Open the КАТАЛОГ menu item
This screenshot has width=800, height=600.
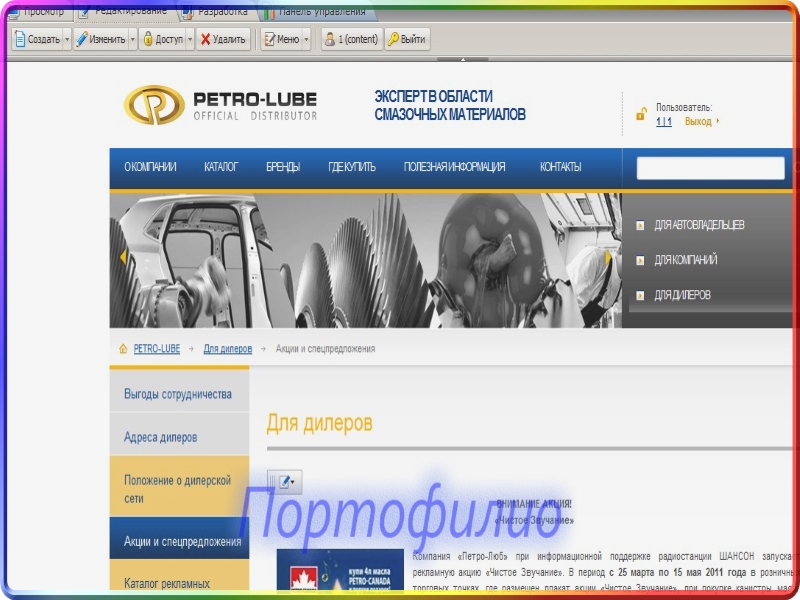(221, 167)
